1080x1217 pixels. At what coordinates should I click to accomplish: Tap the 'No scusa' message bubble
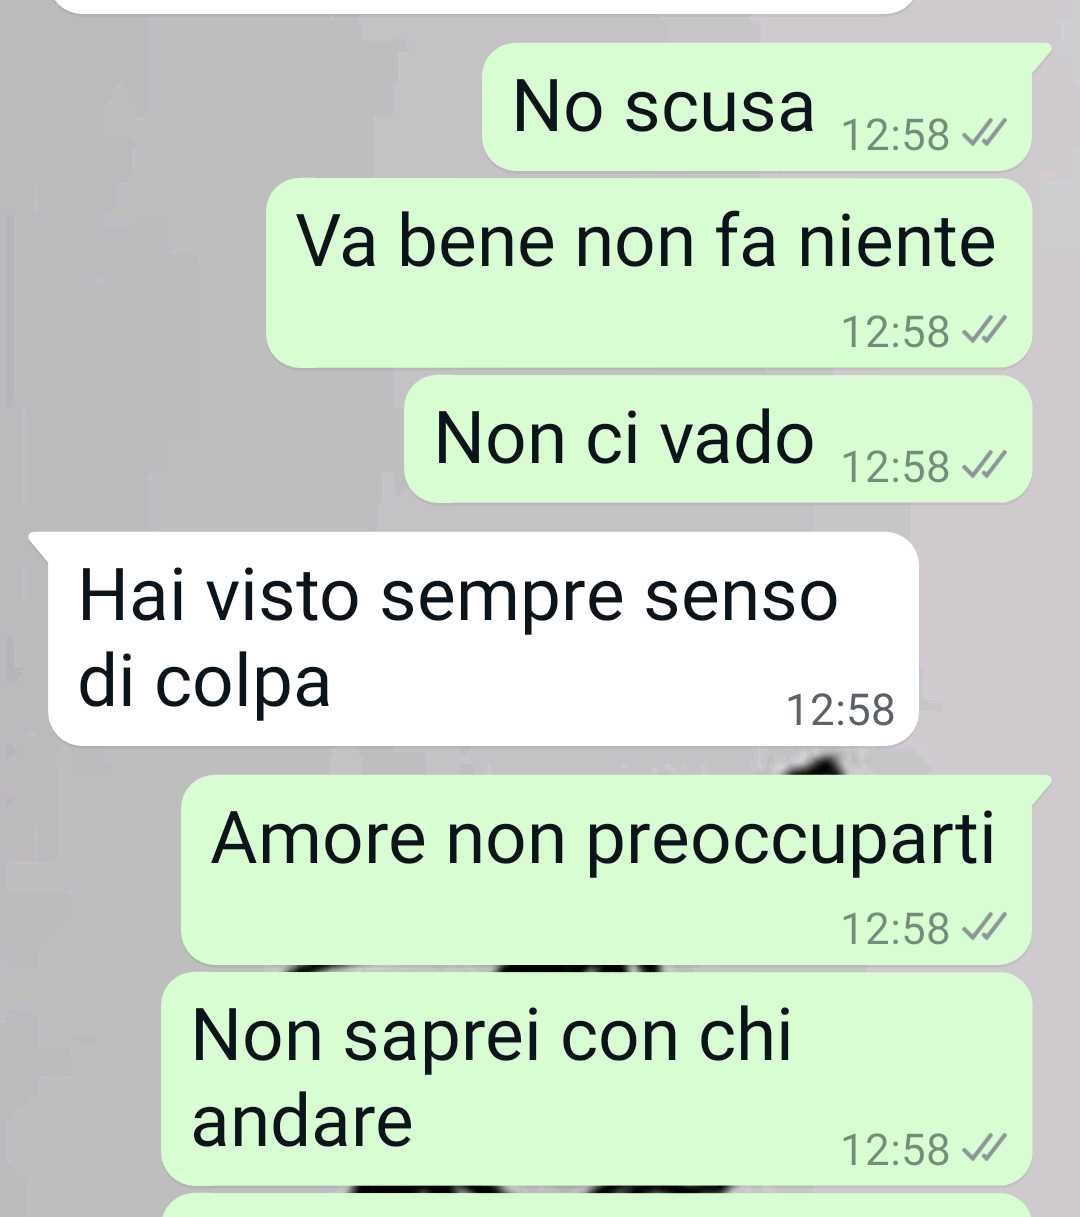click(757, 107)
